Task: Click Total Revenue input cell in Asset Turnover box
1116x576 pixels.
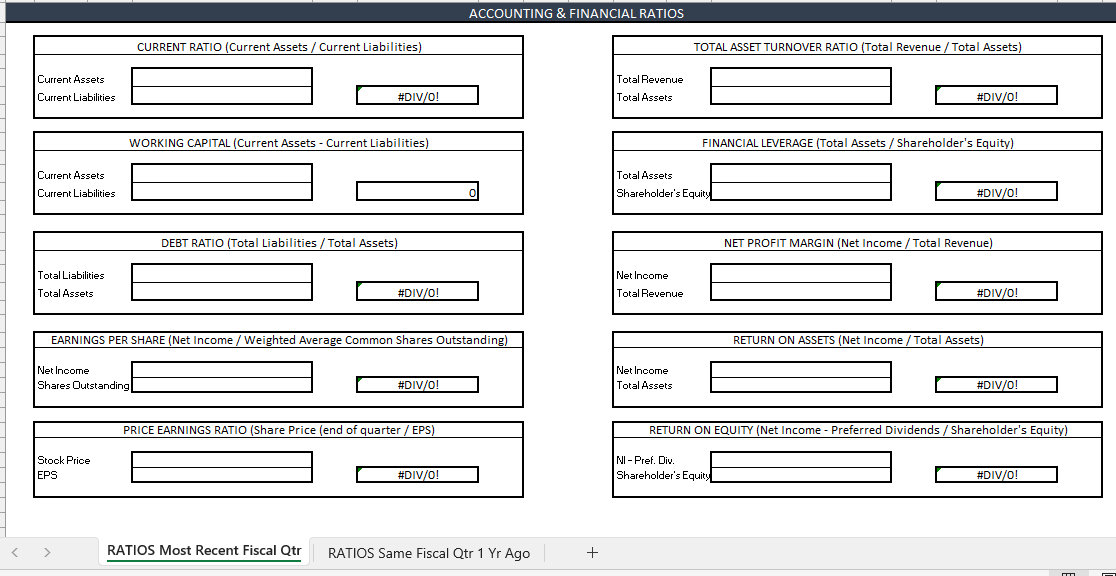Action: click(801, 78)
